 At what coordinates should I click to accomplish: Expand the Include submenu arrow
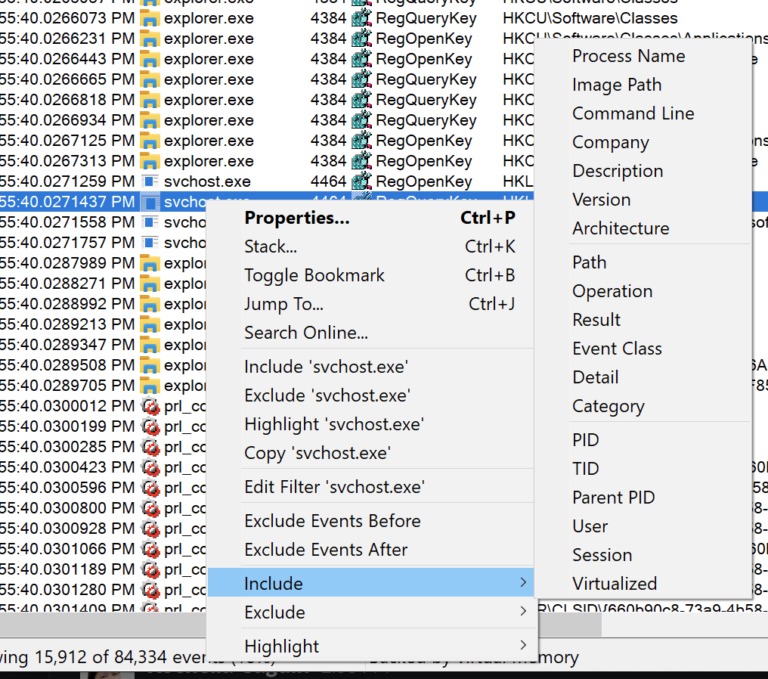(523, 583)
